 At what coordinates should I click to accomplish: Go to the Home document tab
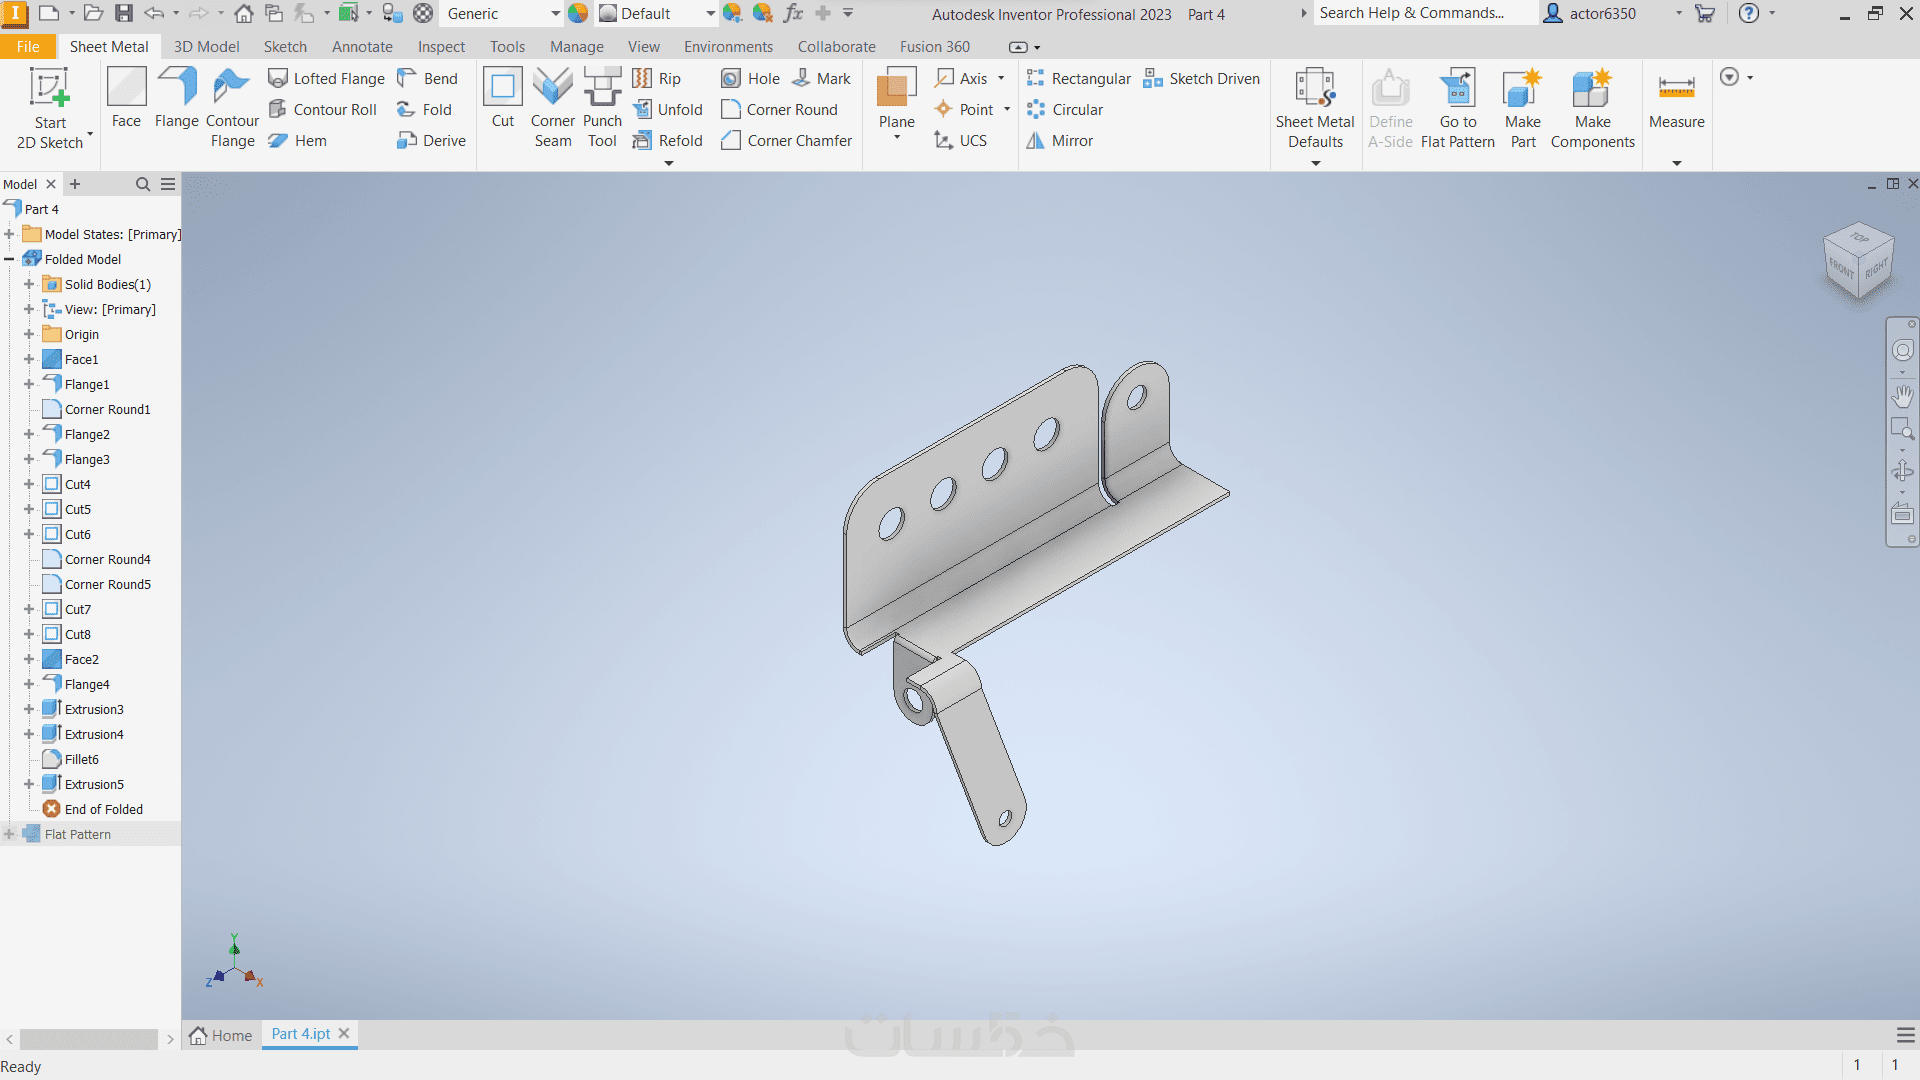point(221,1035)
